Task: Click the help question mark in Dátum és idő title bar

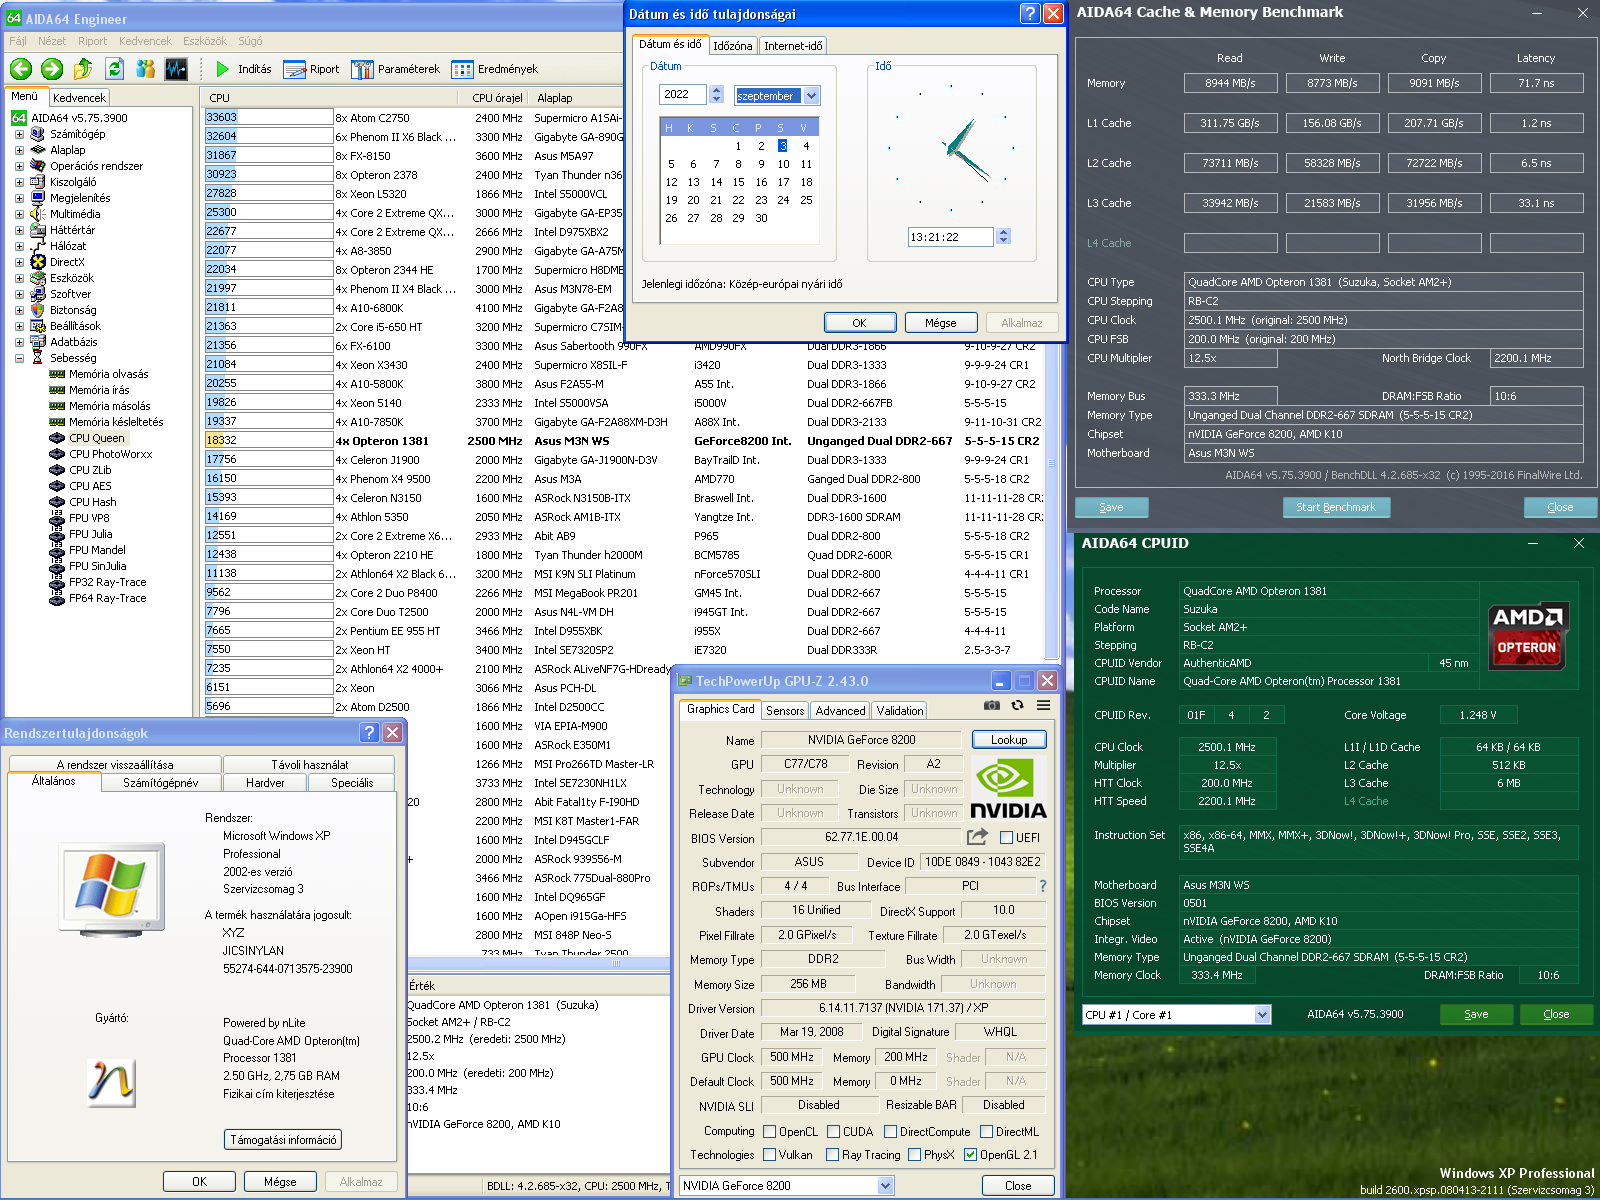Action: [x=1030, y=13]
